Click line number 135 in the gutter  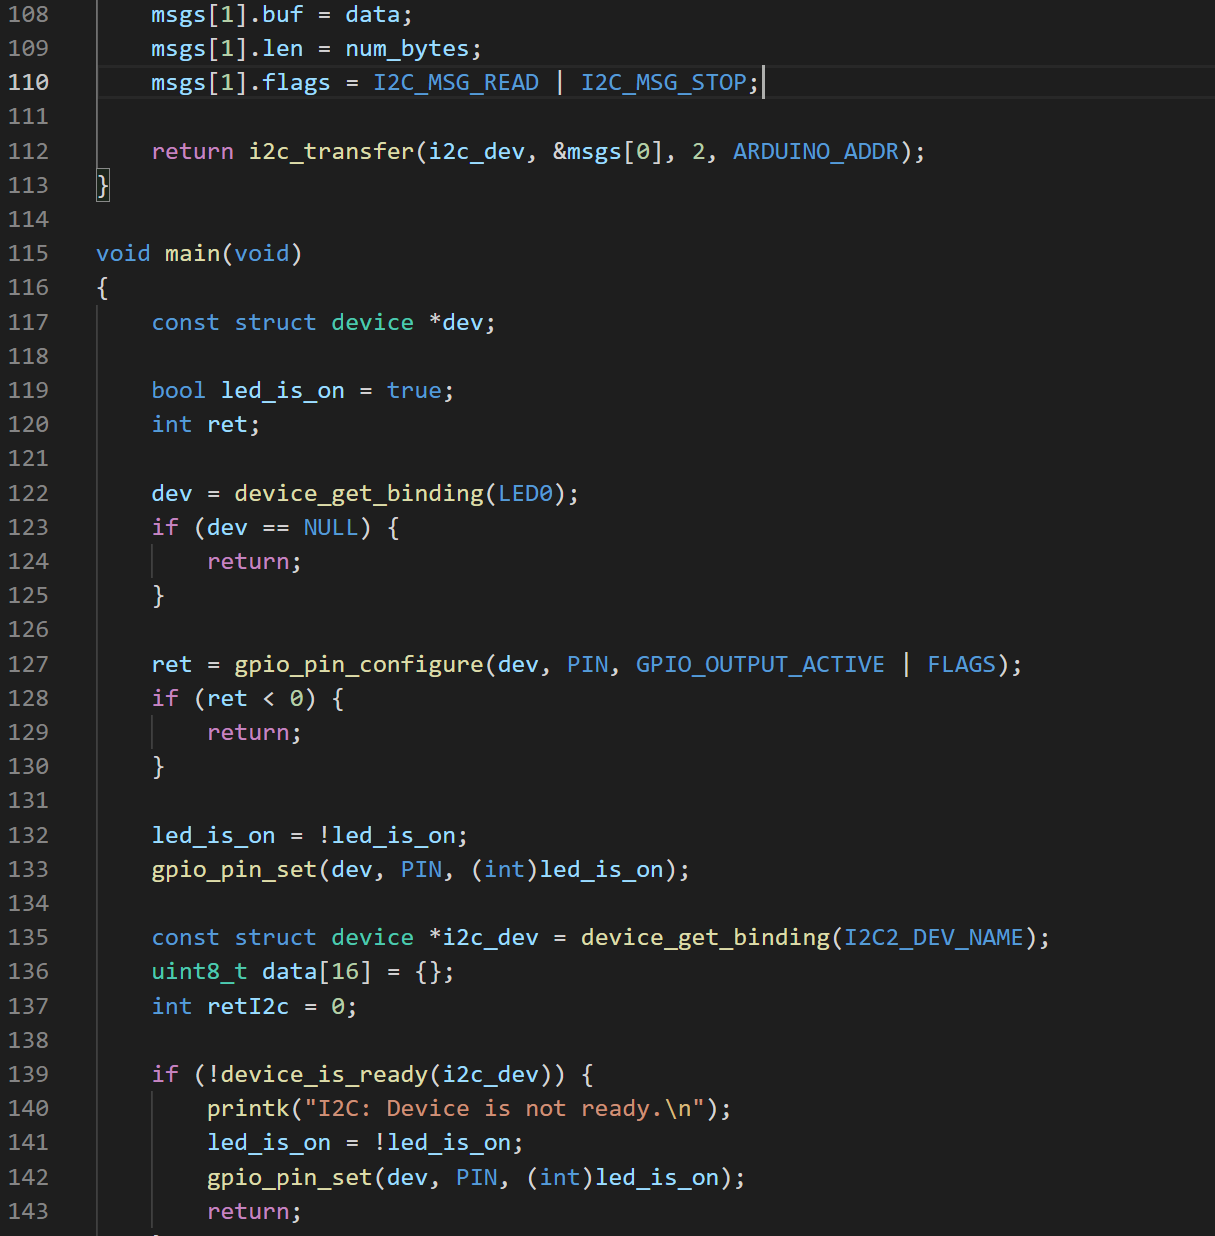[28, 937]
